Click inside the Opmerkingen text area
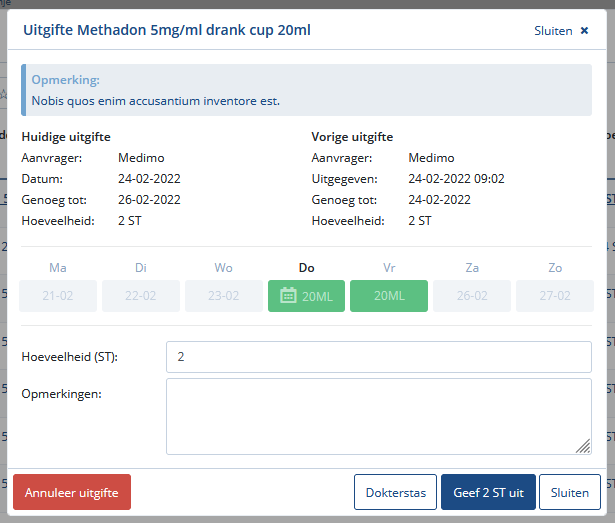The height and width of the screenshot is (523, 615). pos(378,416)
